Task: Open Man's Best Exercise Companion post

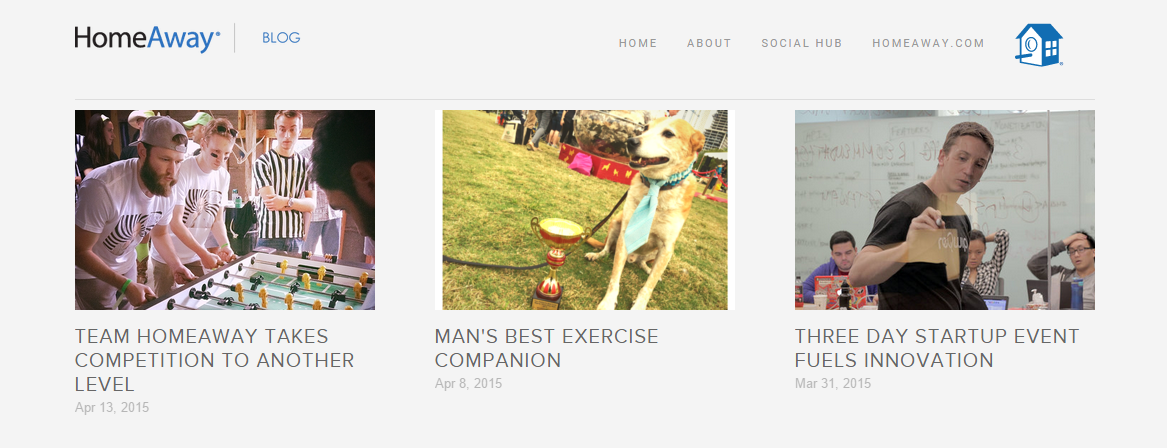Action: tap(547, 348)
